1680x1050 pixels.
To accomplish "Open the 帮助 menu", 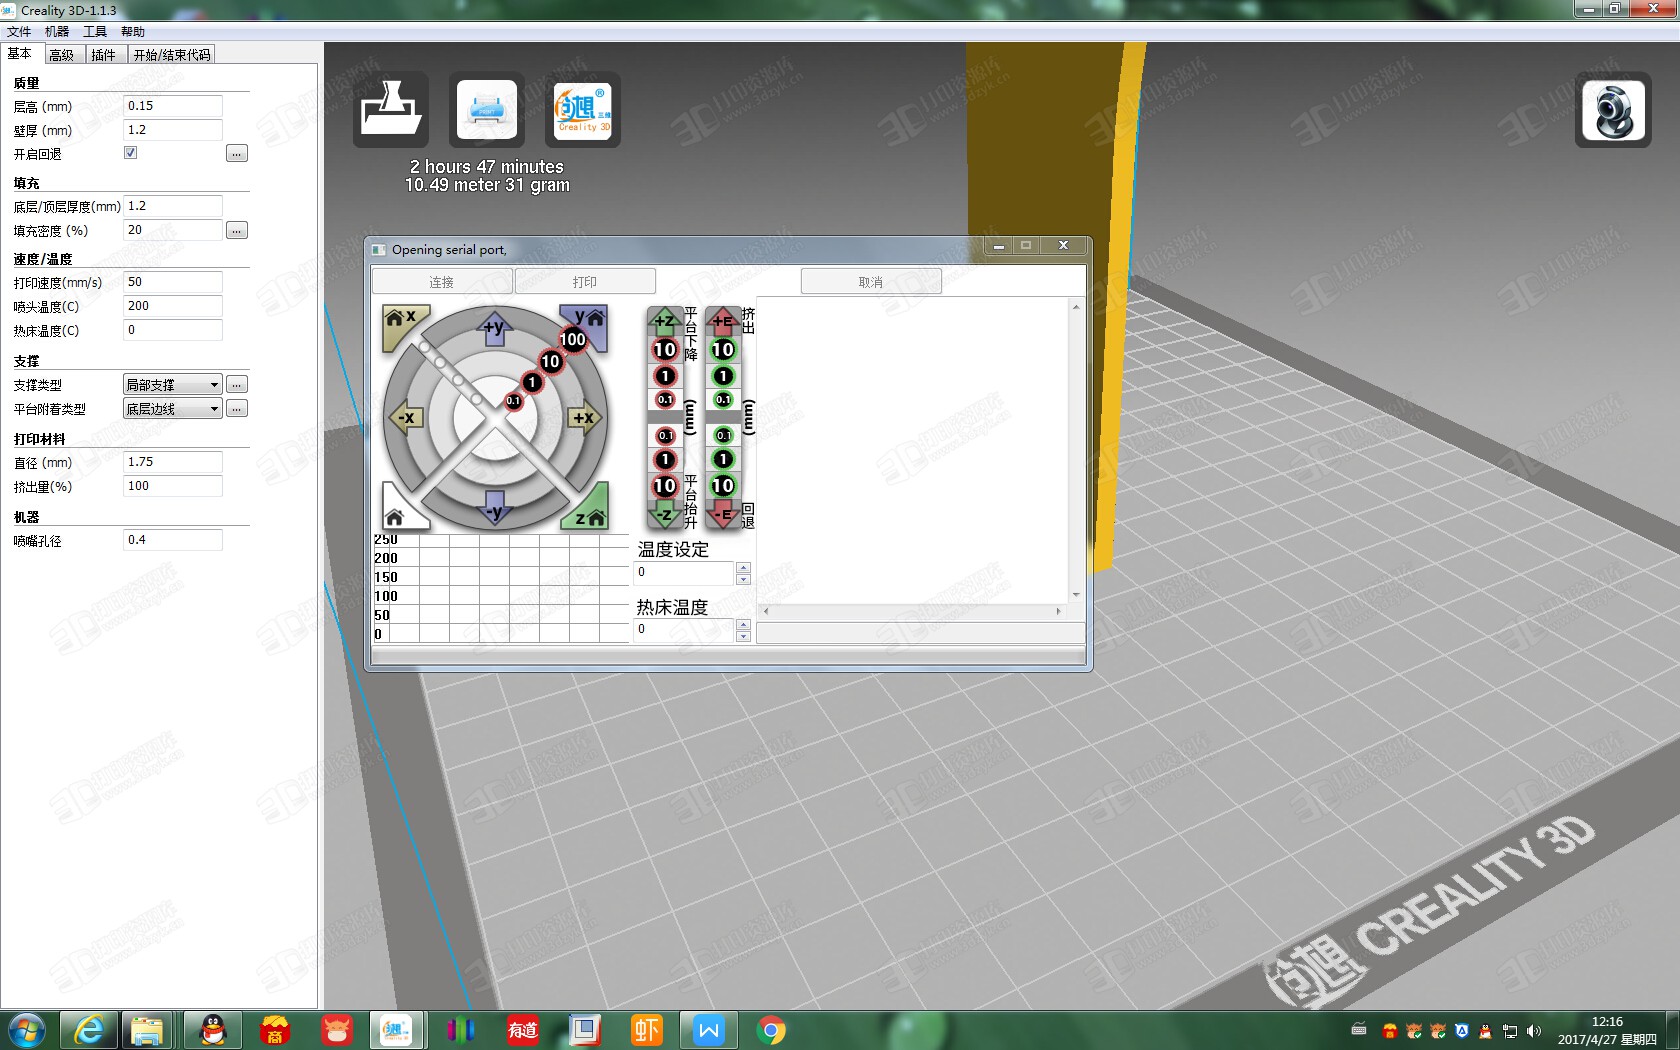I will click(133, 32).
